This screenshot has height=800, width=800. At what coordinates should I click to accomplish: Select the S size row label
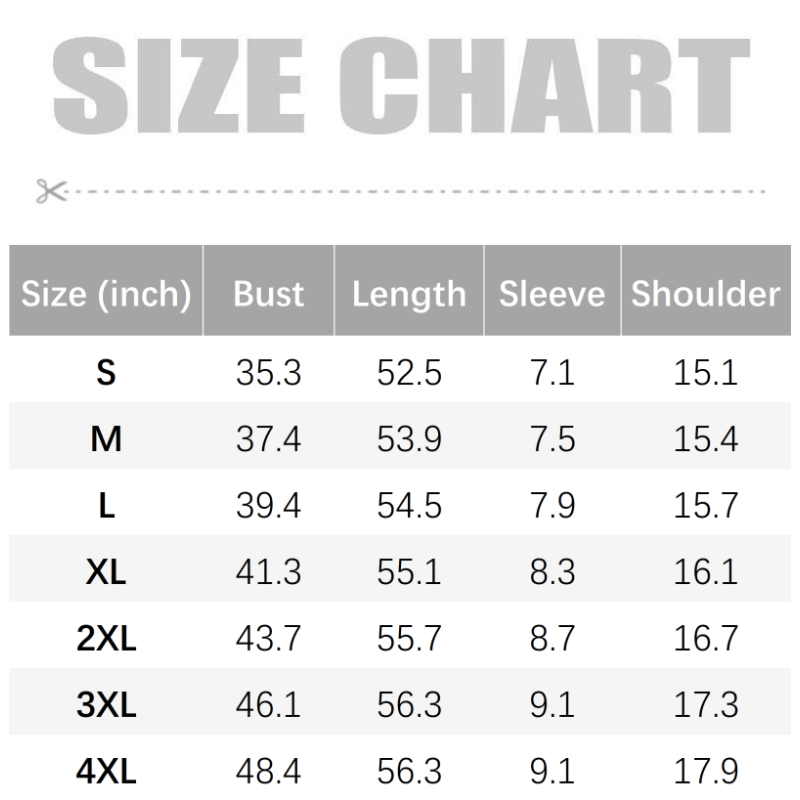click(x=106, y=373)
